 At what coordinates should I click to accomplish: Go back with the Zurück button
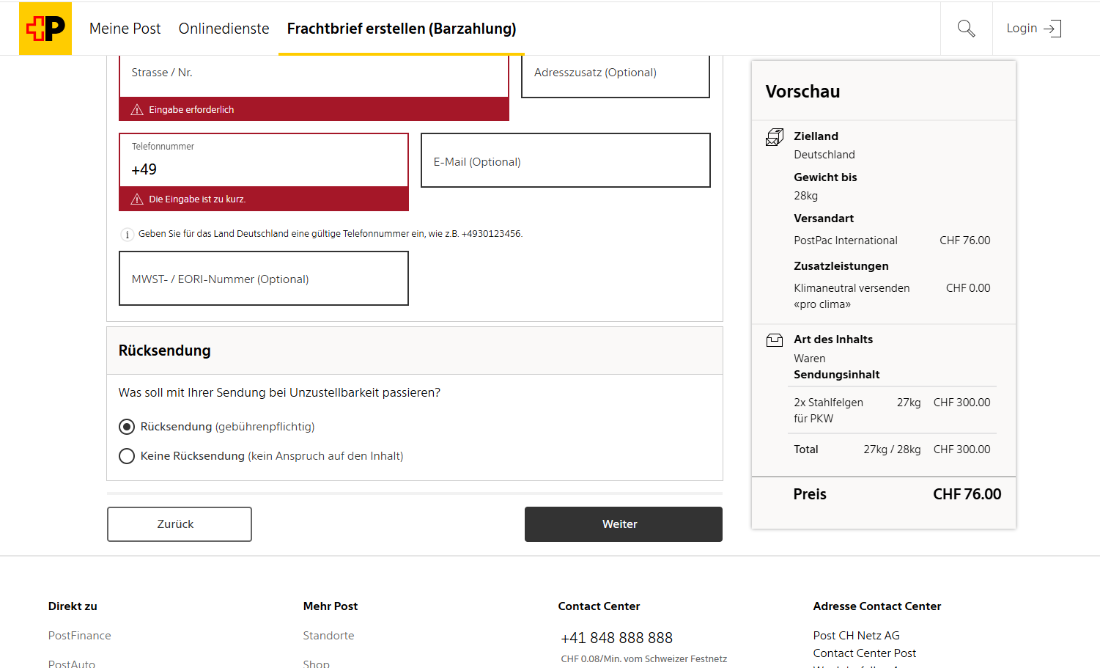tap(180, 524)
